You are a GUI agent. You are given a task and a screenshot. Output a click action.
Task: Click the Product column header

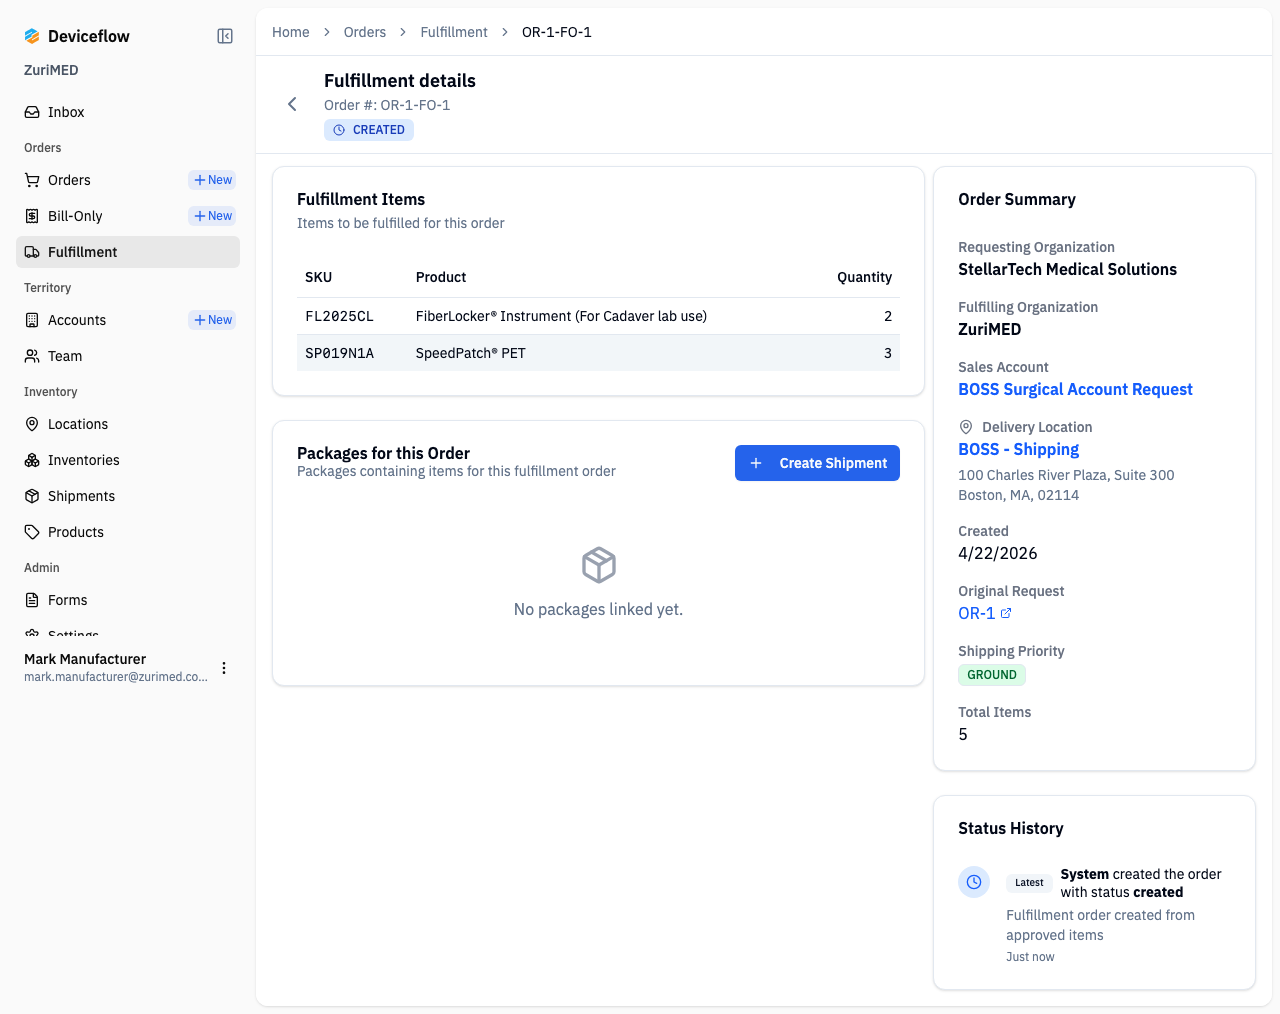(x=441, y=277)
